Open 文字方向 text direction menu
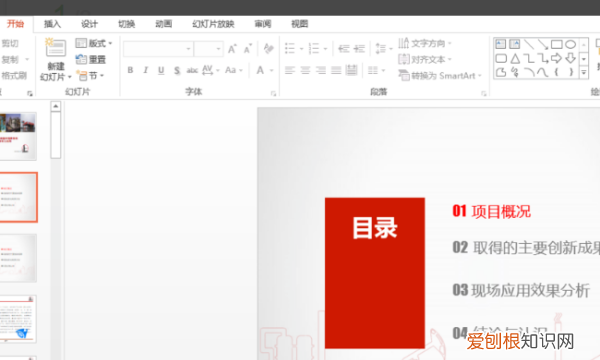This screenshot has width=600, height=360. click(x=425, y=43)
